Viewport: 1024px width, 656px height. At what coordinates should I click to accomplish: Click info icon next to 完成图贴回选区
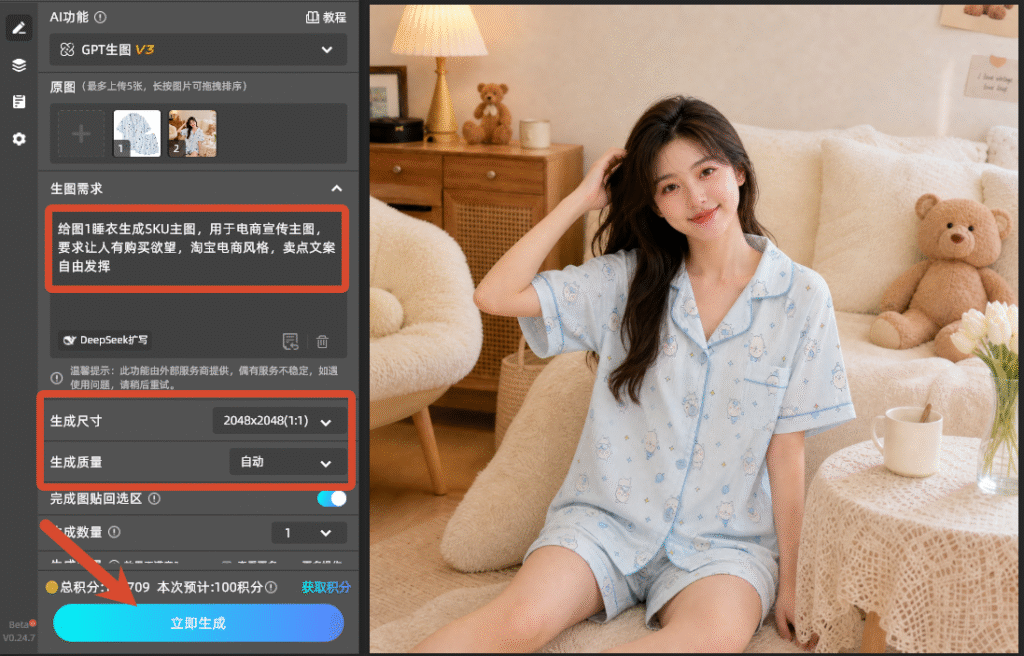(x=154, y=499)
